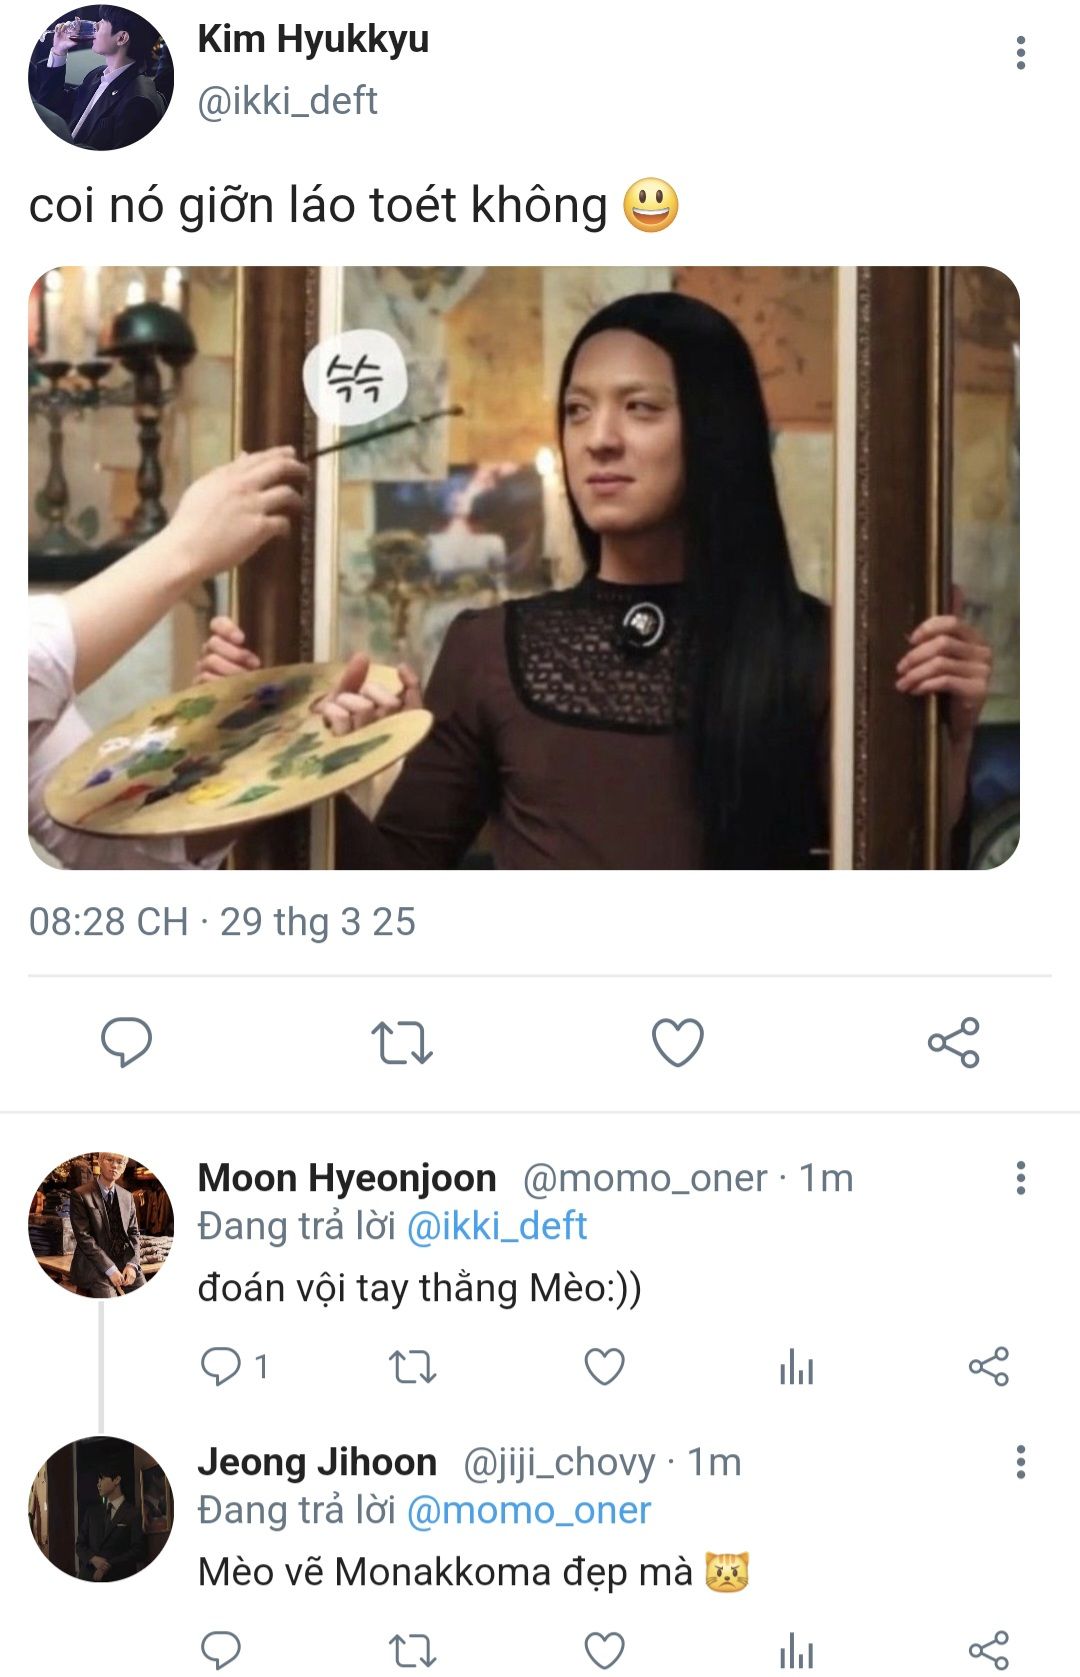
Task: Share the main tweet
Action: [953, 1043]
